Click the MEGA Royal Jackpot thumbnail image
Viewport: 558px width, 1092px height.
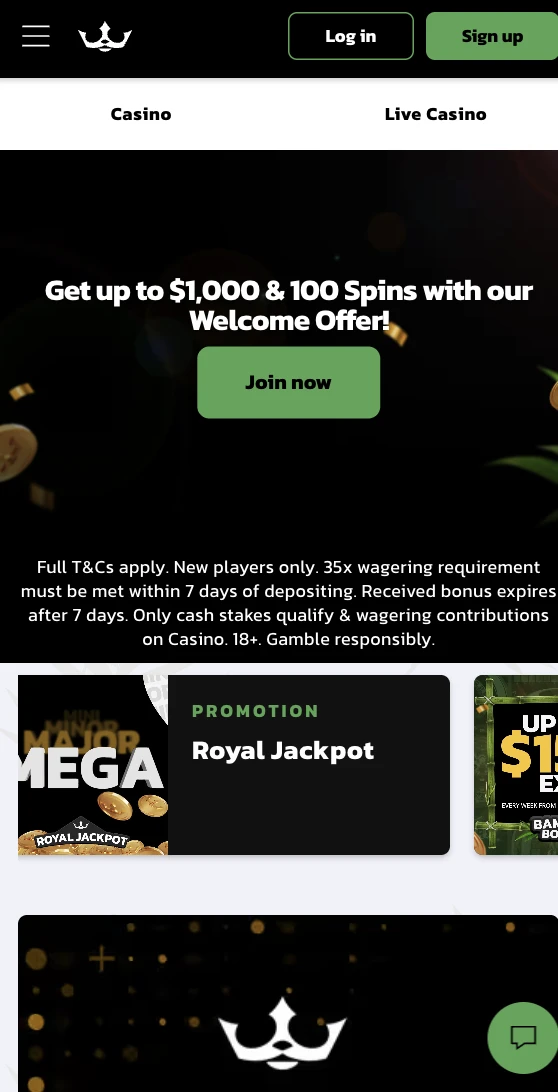click(93, 765)
